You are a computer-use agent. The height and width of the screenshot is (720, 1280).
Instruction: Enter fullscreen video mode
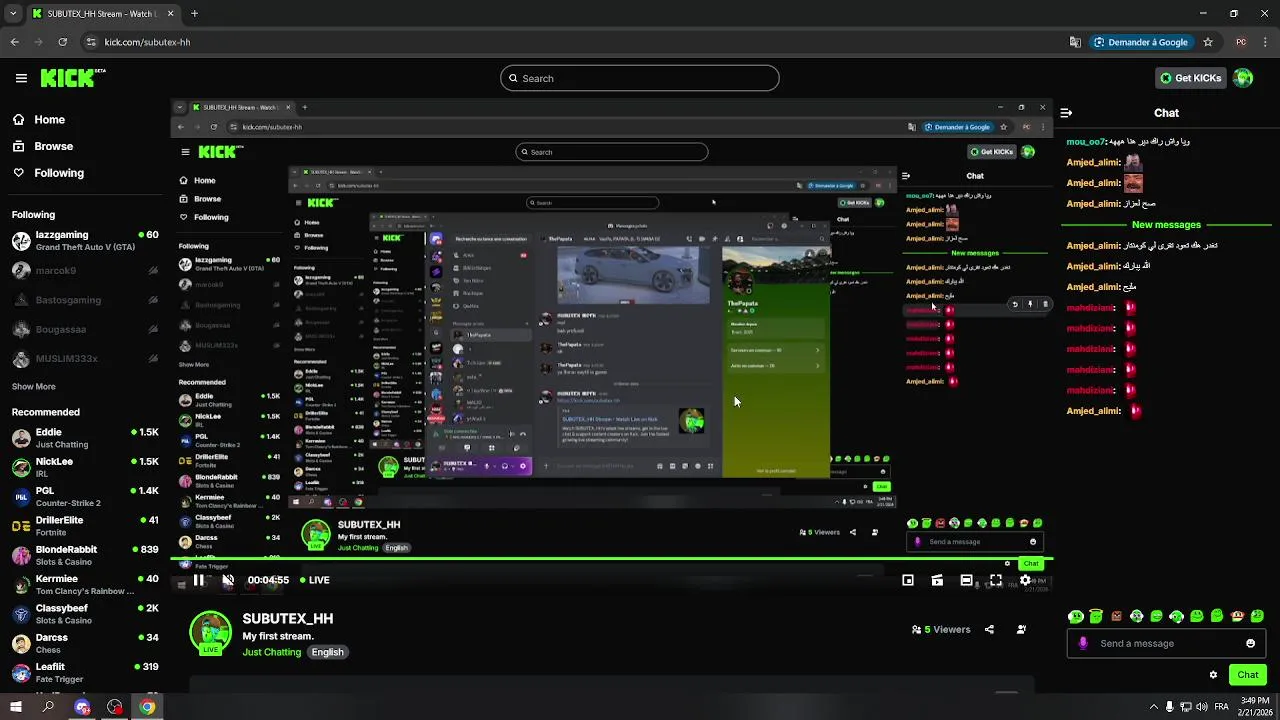tap(996, 580)
